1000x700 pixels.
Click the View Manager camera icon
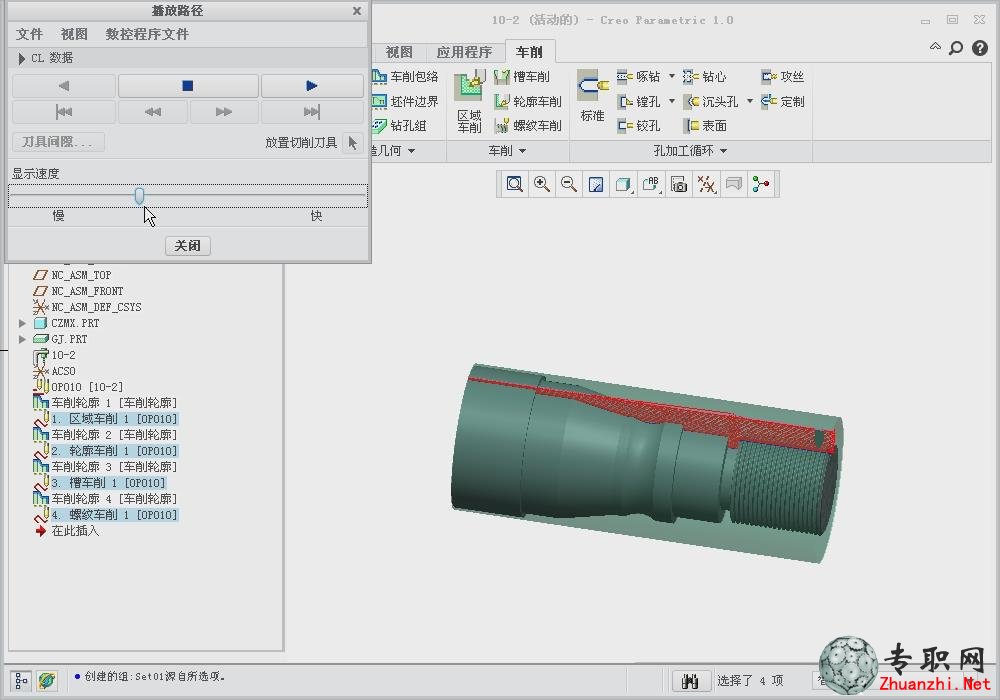coord(679,184)
